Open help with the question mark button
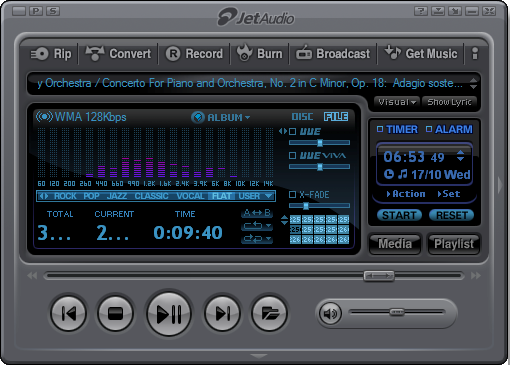Viewport: 510px width, 365px height. pyautogui.click(x=421, y=11)
